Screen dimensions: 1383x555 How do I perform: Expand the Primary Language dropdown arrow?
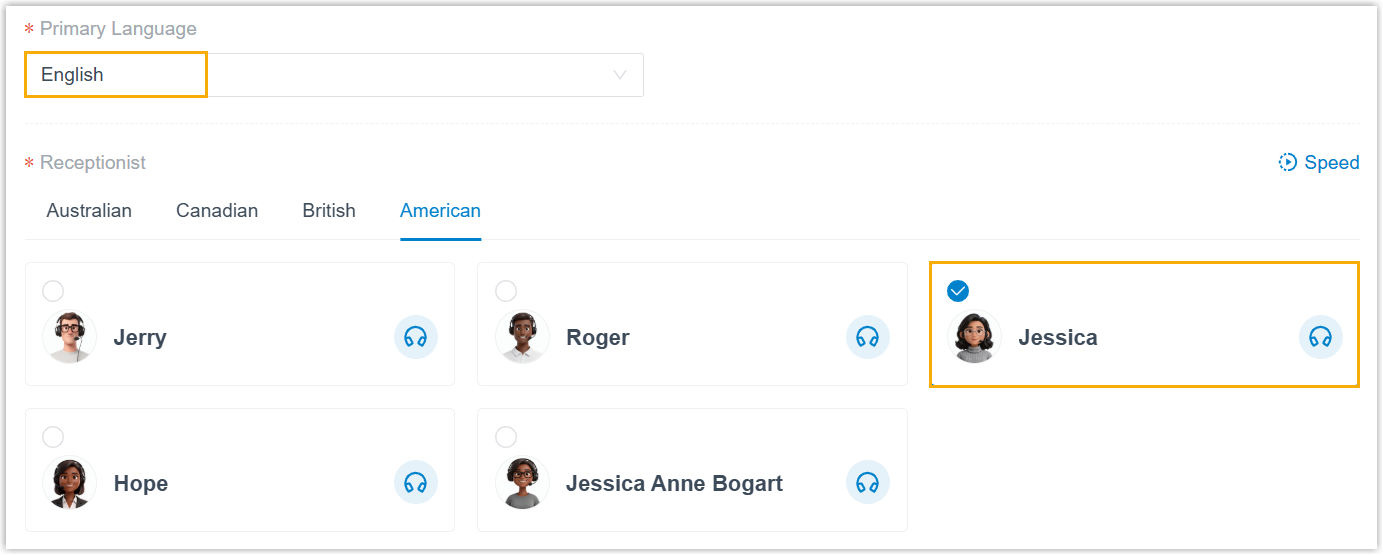[620, 75]
